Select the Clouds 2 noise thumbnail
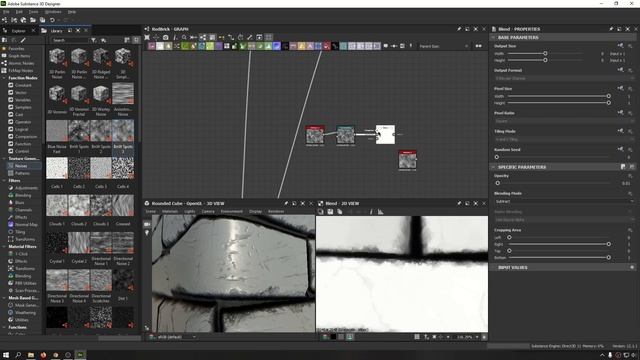Viewport: 640px width, 360px height. (79, 205)
